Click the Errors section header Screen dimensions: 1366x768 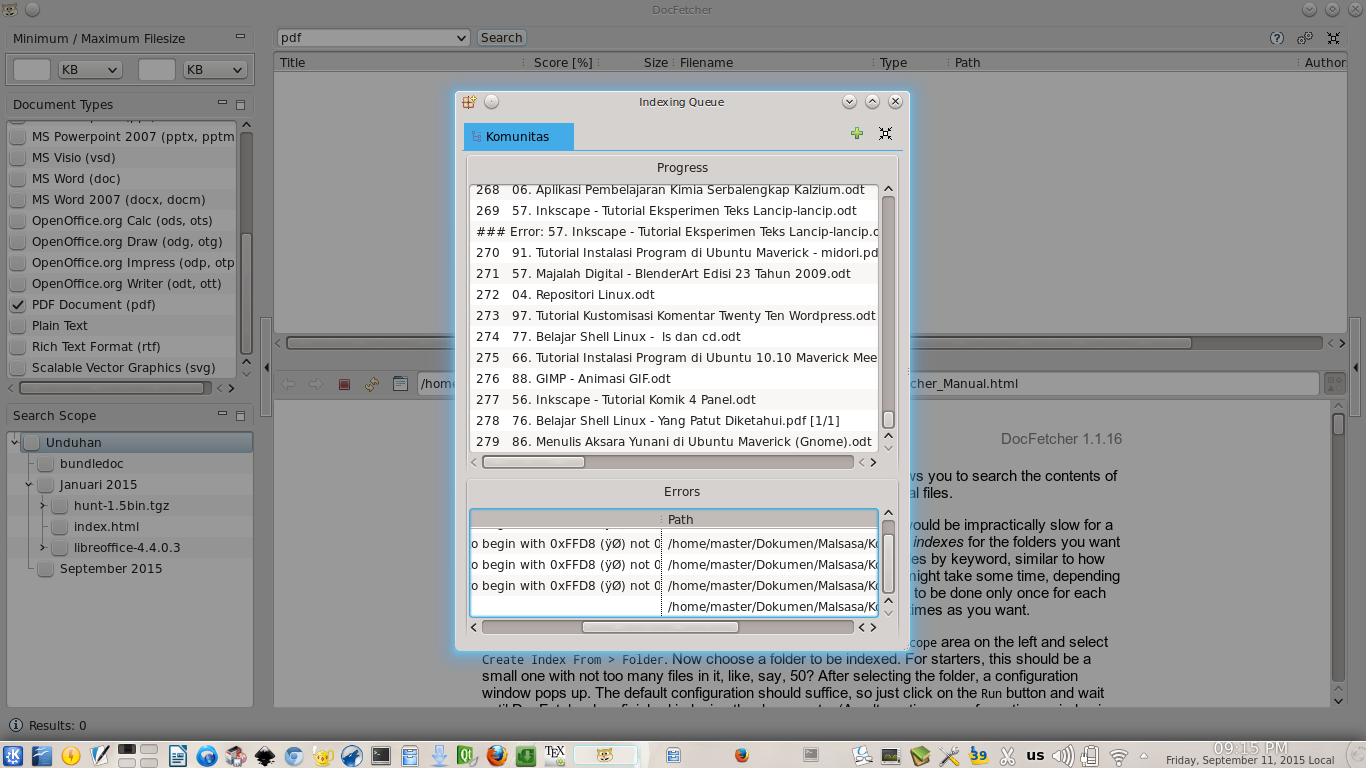click(682, 492)
